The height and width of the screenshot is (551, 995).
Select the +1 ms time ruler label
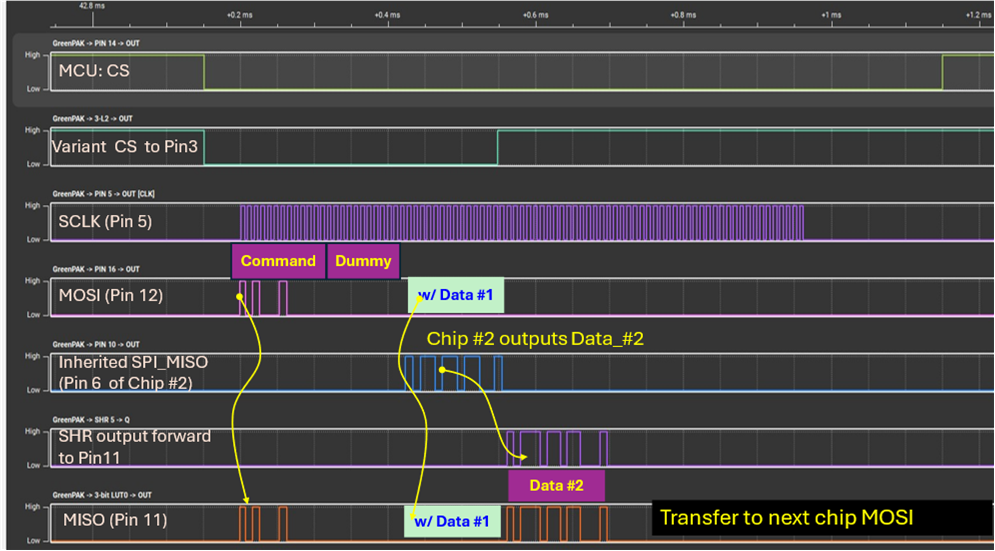[x=830, y=15]
